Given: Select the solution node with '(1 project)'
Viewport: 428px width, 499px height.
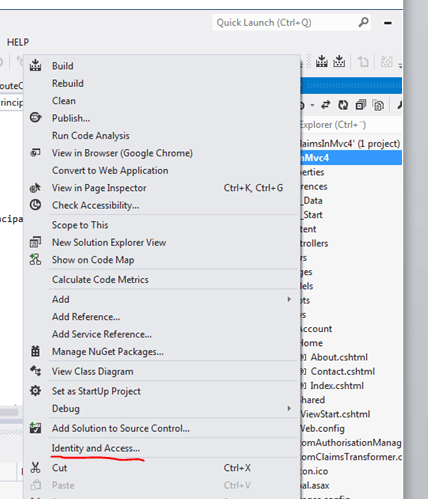Looking at the screenshot, I should pyautogui.click(x=350, y=144).
